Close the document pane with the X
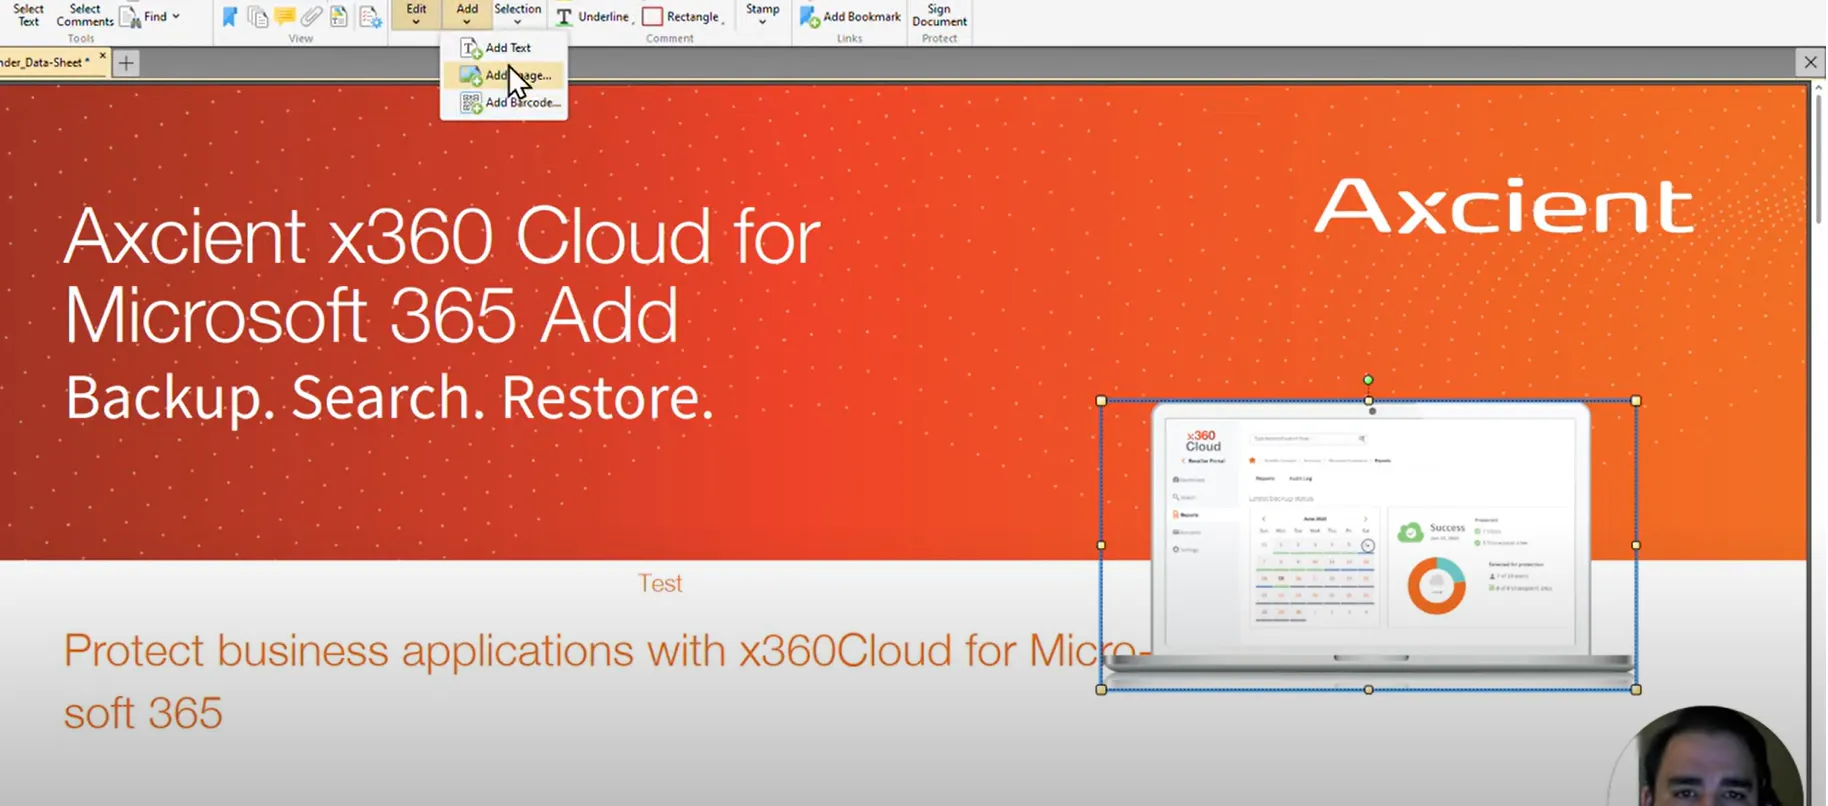 point(1810,62)
